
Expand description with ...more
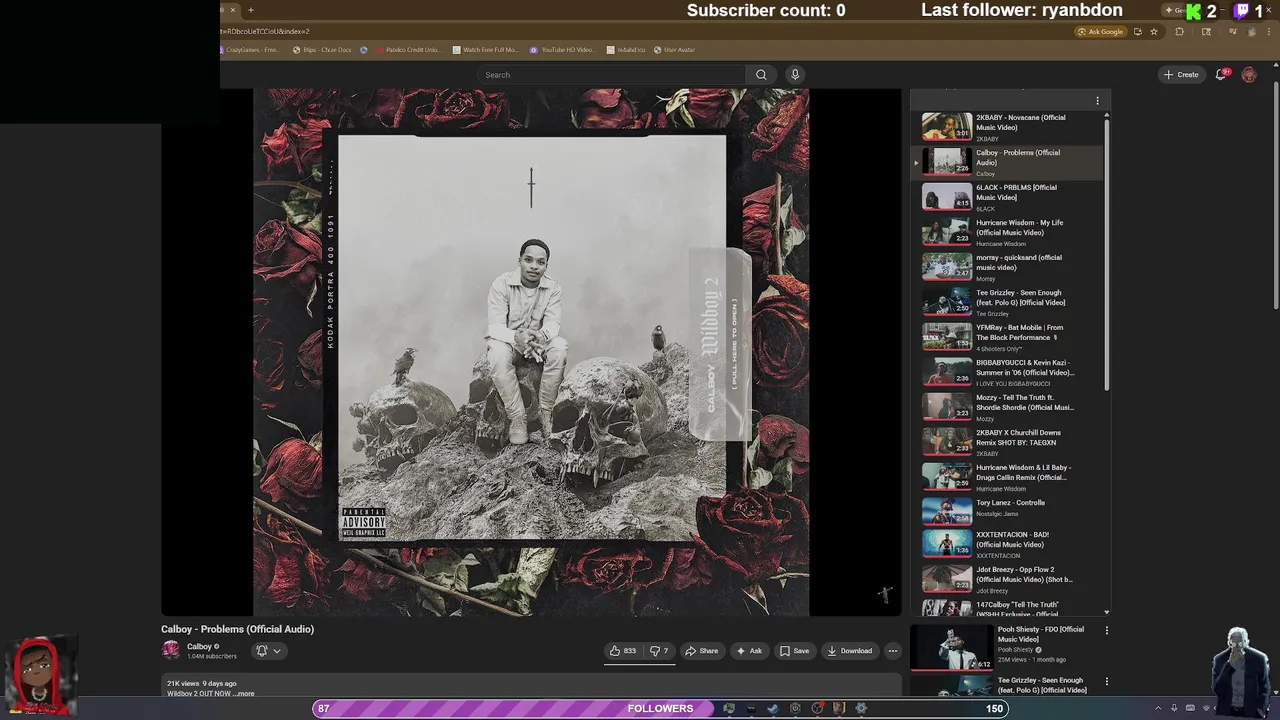pyautogui.click(x=244, y=694)
